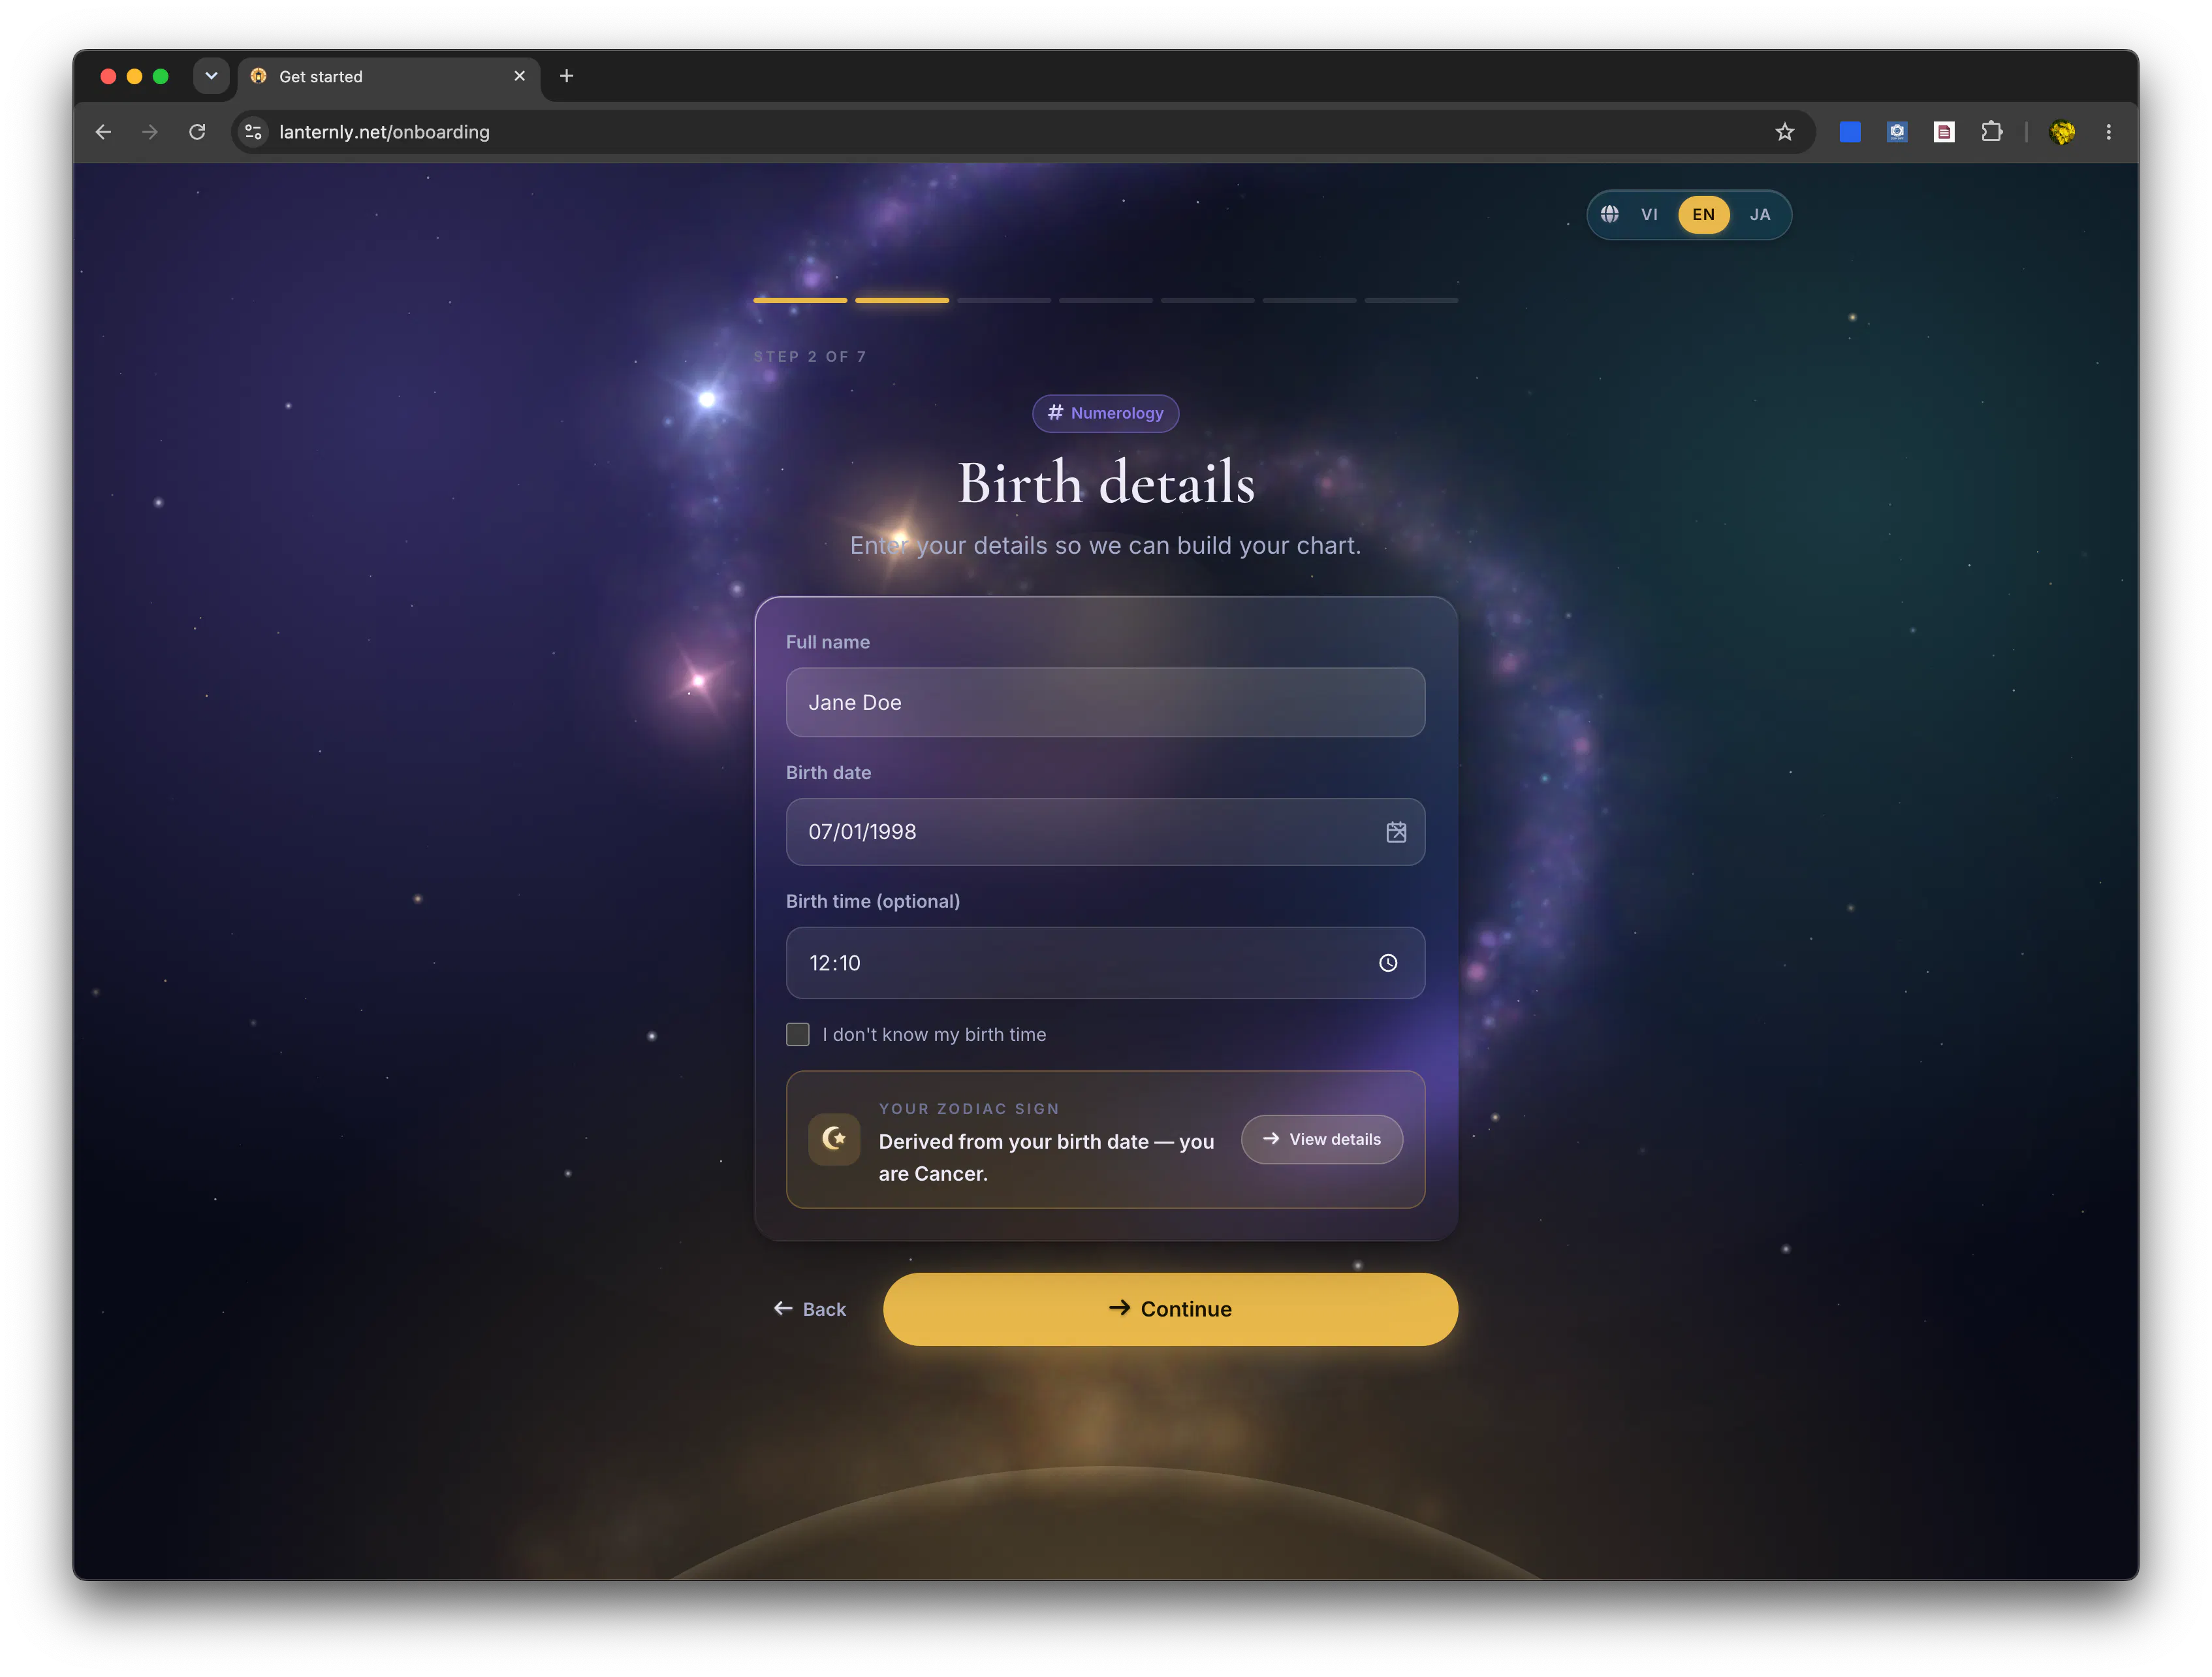Click the Birth date field 07/01/1998
Image resolution: width=2212 pixels, height=1677 pixels.
[x=1105, y=832]
